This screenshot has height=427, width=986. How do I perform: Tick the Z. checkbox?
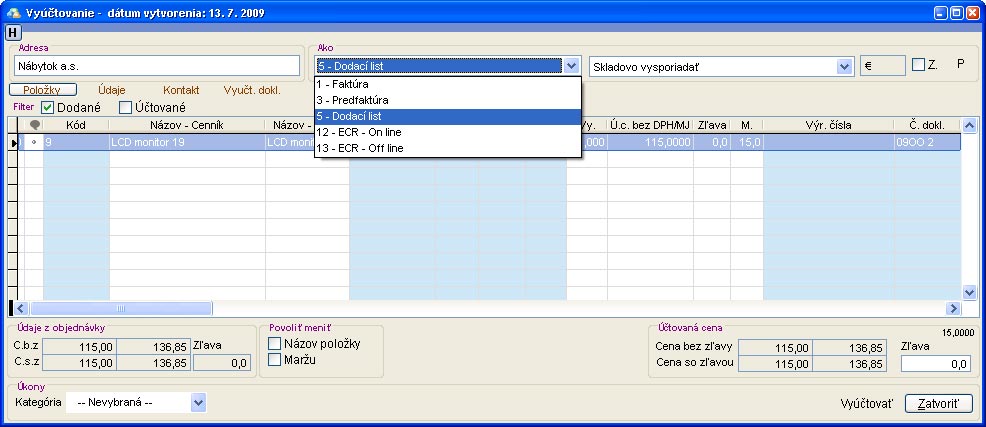click(x=918, y=65)
